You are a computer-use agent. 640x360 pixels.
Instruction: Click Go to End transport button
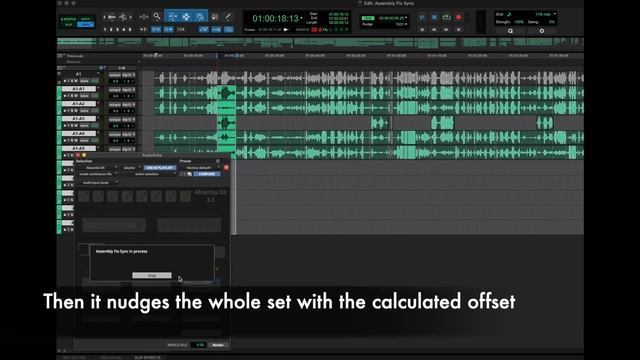tap(458, 30)
